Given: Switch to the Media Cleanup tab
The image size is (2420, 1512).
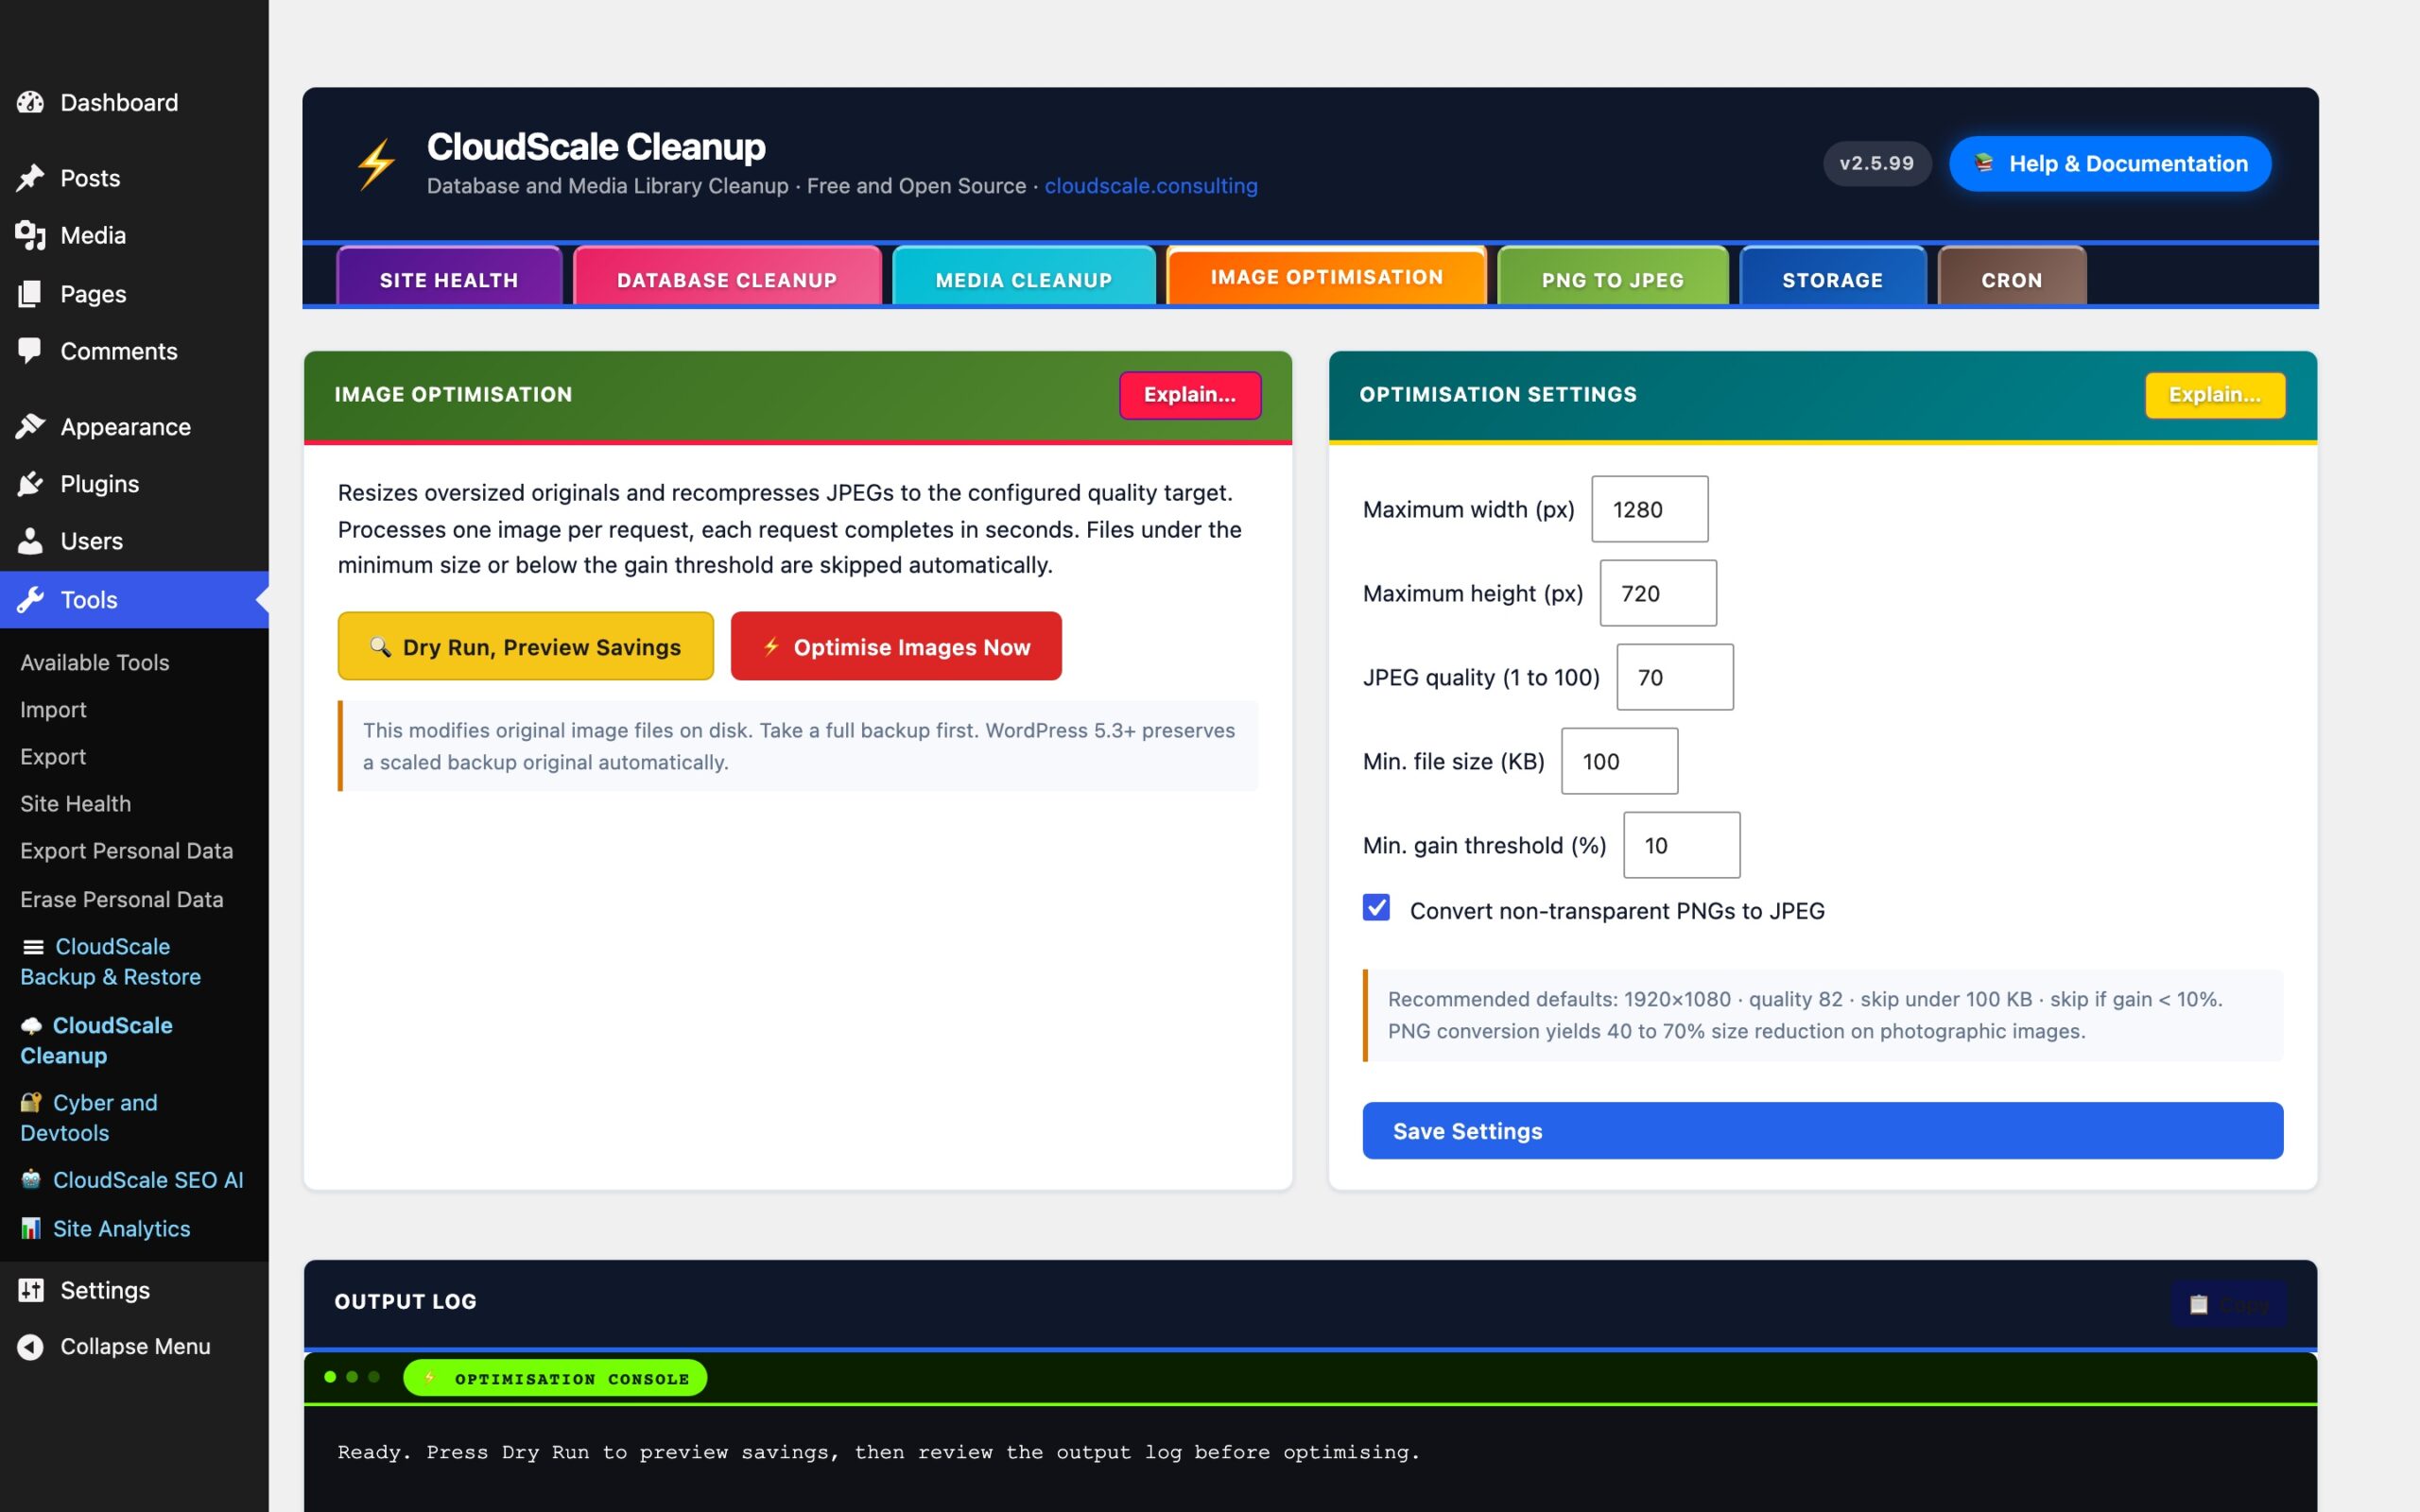Looking at the screenshot, I should click(x=1023, y=277).
